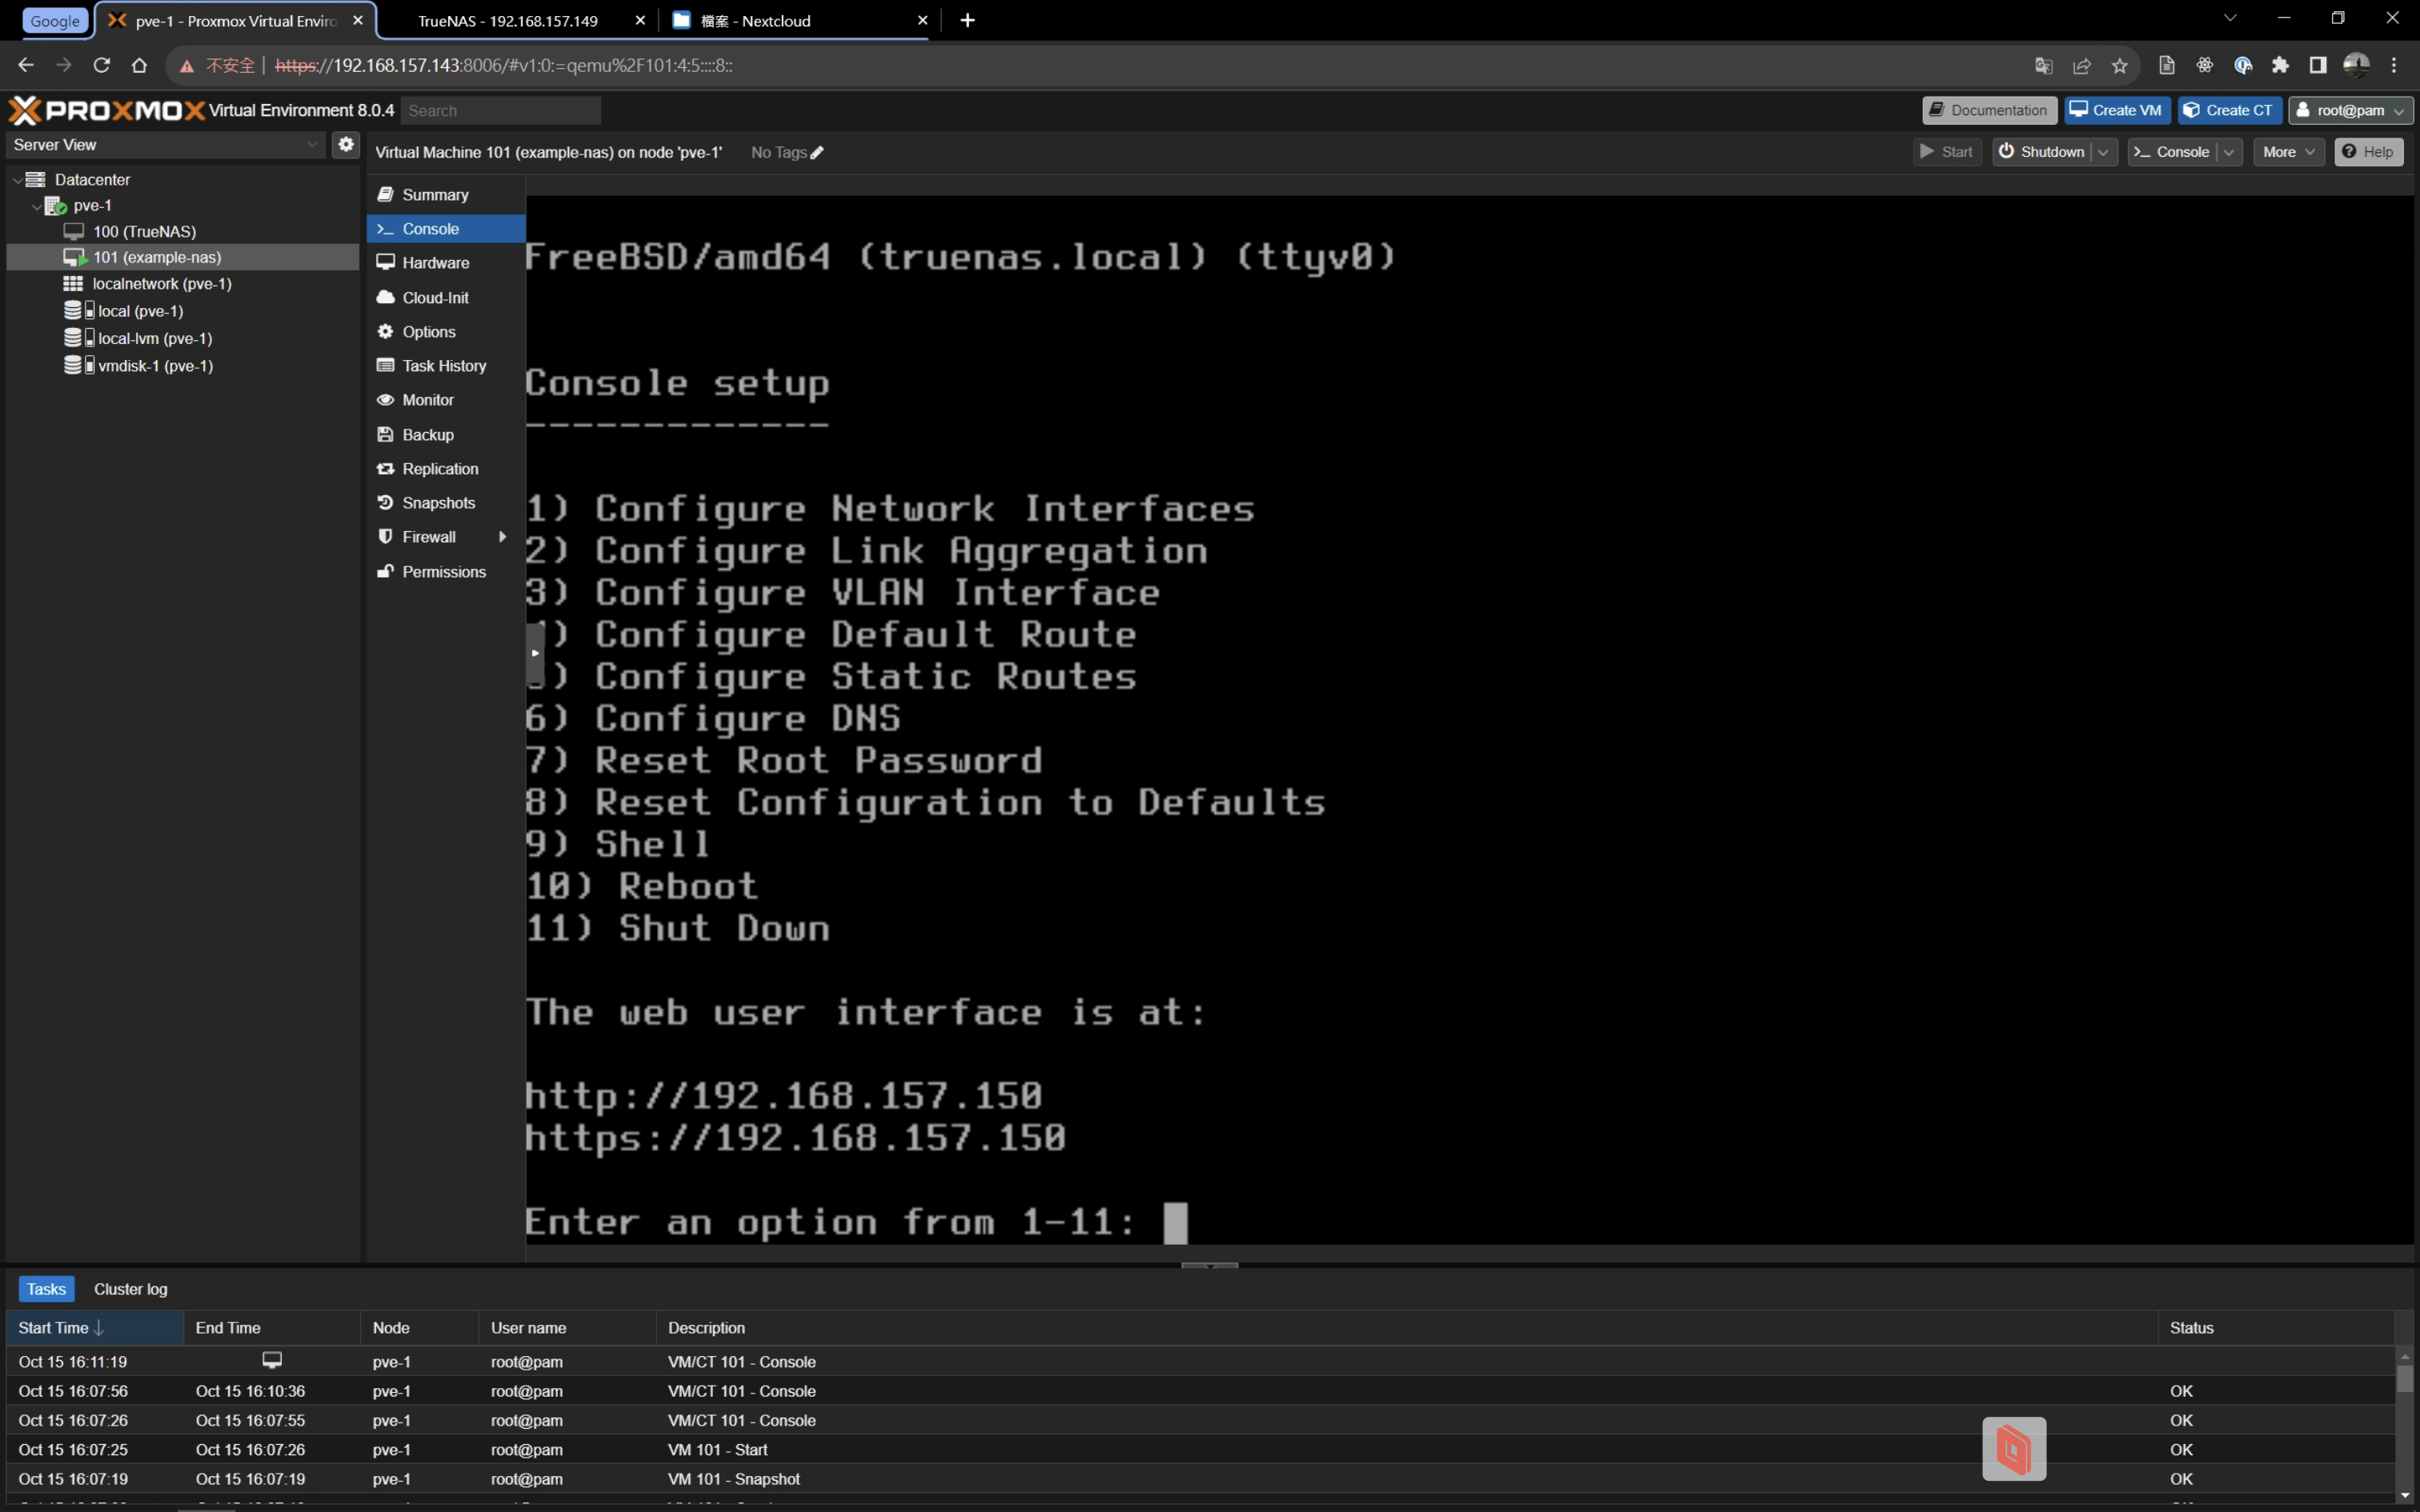Open the noVNC control panel handle

tap(535, 653)
